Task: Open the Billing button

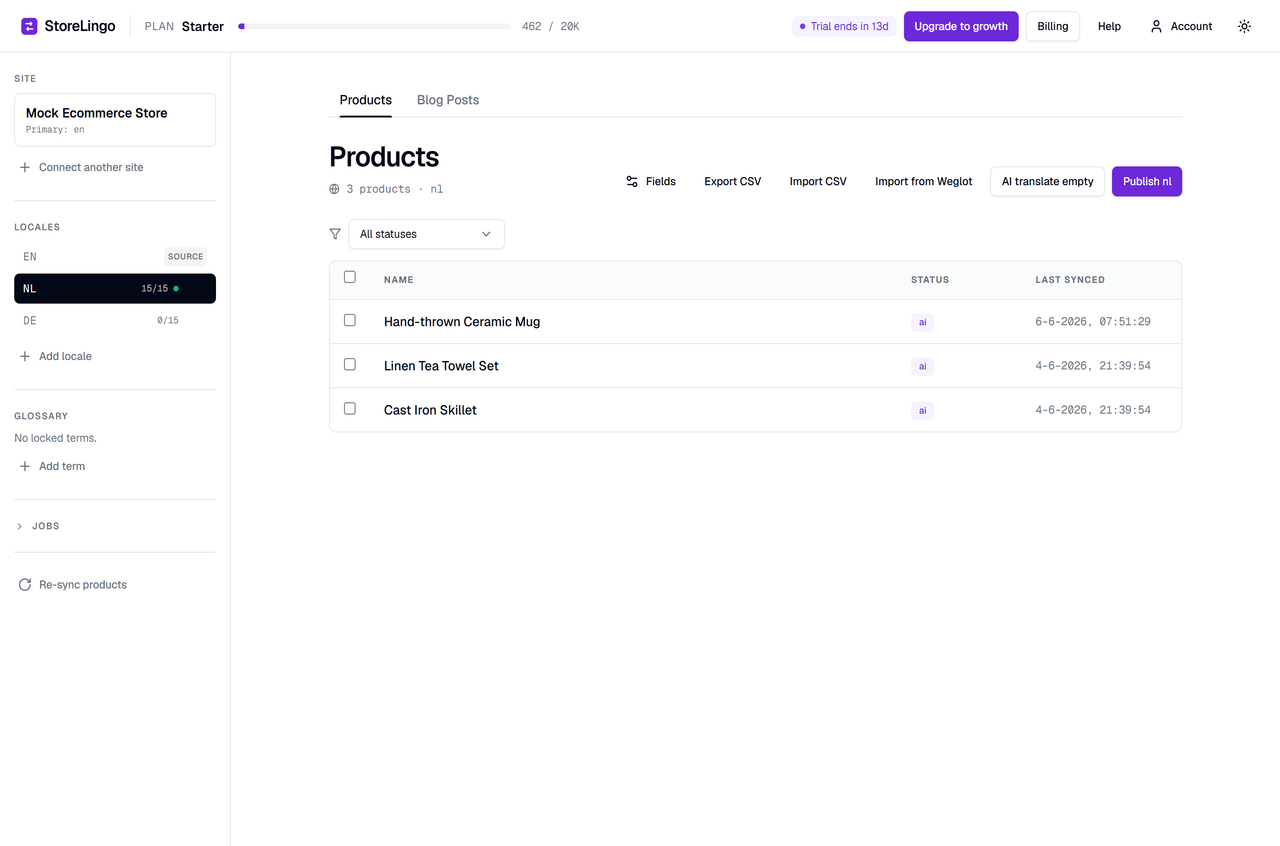Action: click(1053, 26)
